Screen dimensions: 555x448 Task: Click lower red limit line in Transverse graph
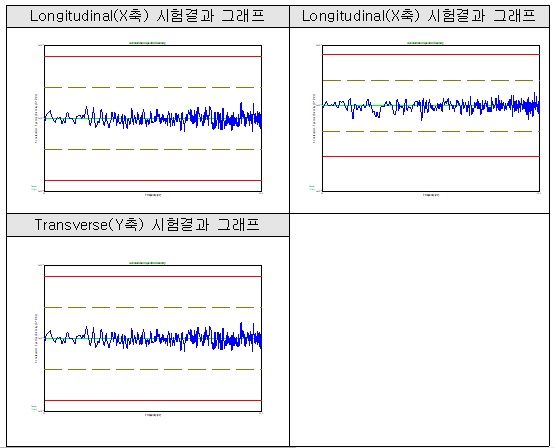(x=153, y=401)
